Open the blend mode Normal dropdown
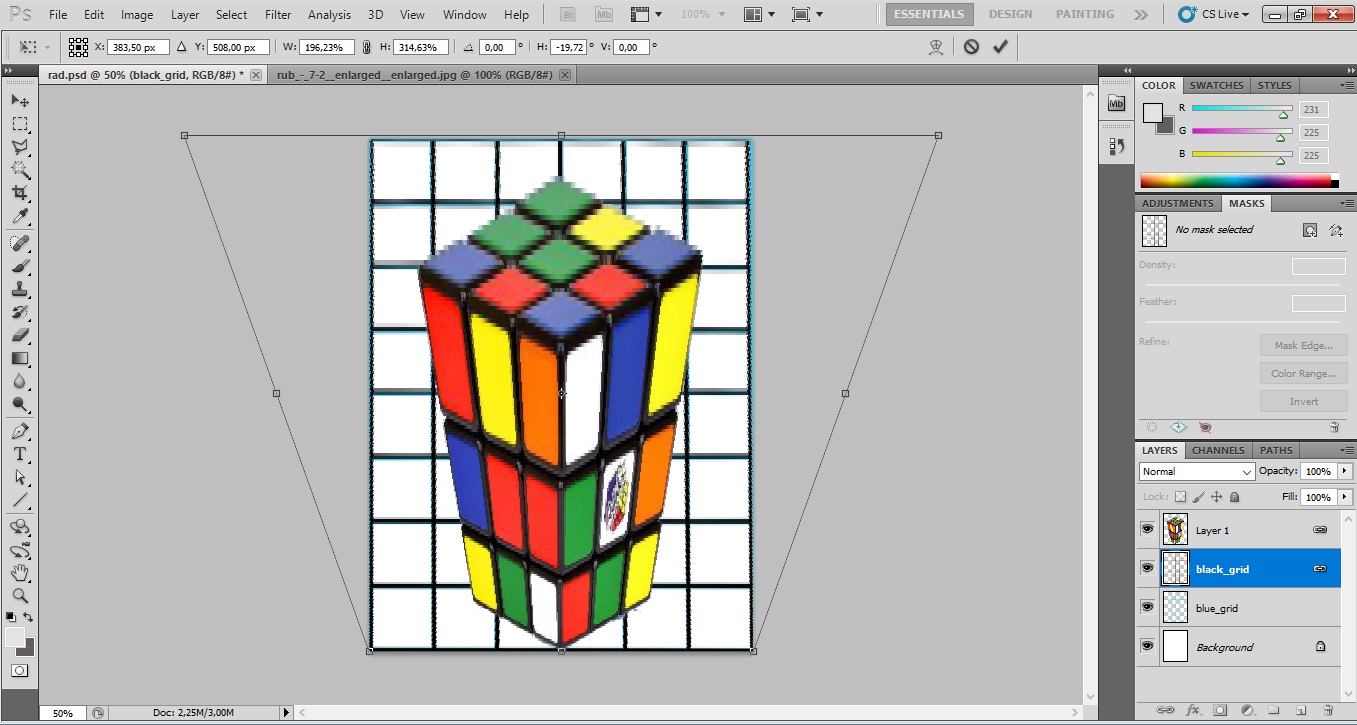The image size is (1357, 725). [x=1196, y=471]
